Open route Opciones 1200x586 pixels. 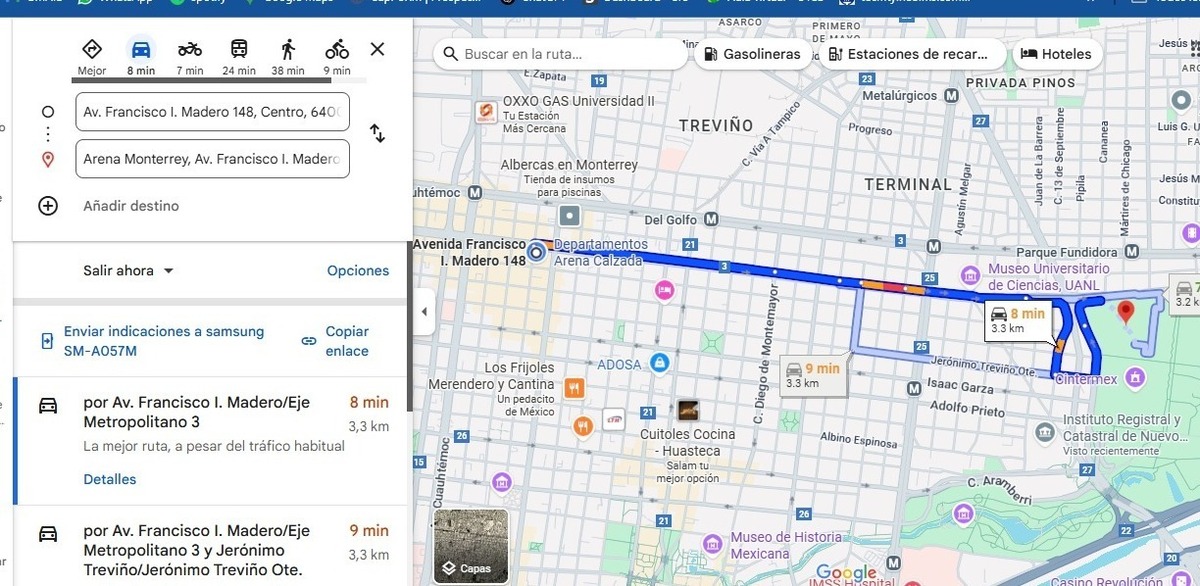(x=358, y=271)
